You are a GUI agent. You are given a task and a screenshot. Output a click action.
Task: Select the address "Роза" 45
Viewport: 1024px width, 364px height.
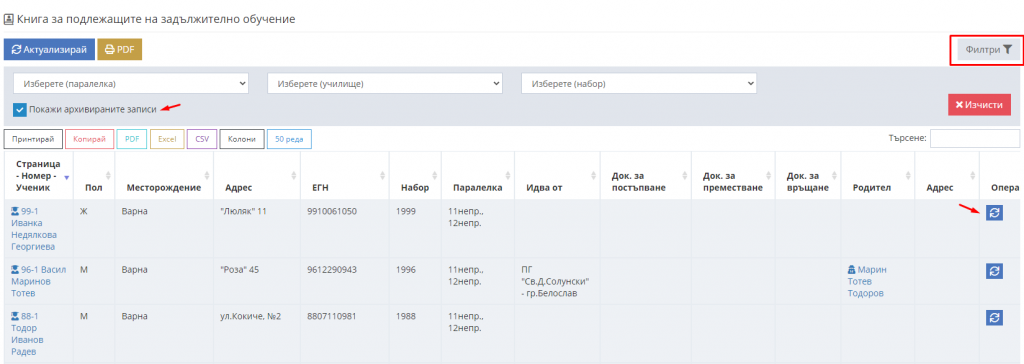pyautogui.click(x=240, y=269)
